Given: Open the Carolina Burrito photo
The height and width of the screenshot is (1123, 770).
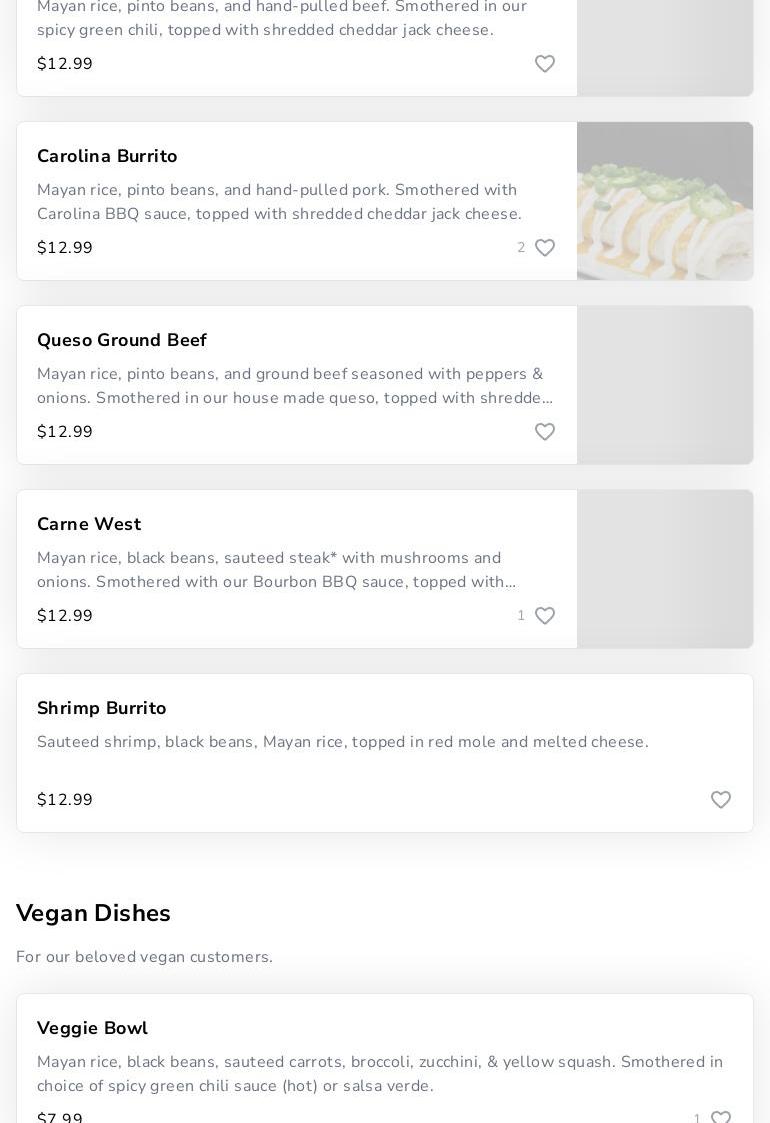Looking at the screenshot, I should pos(665,201).
